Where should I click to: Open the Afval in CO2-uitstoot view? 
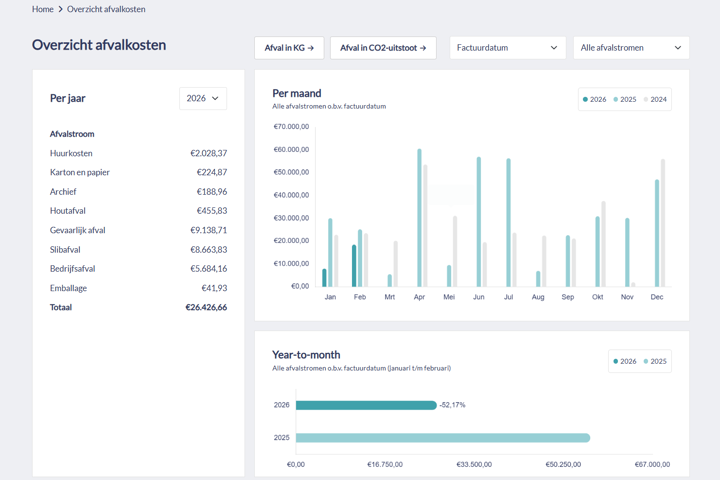click(383, 48)
